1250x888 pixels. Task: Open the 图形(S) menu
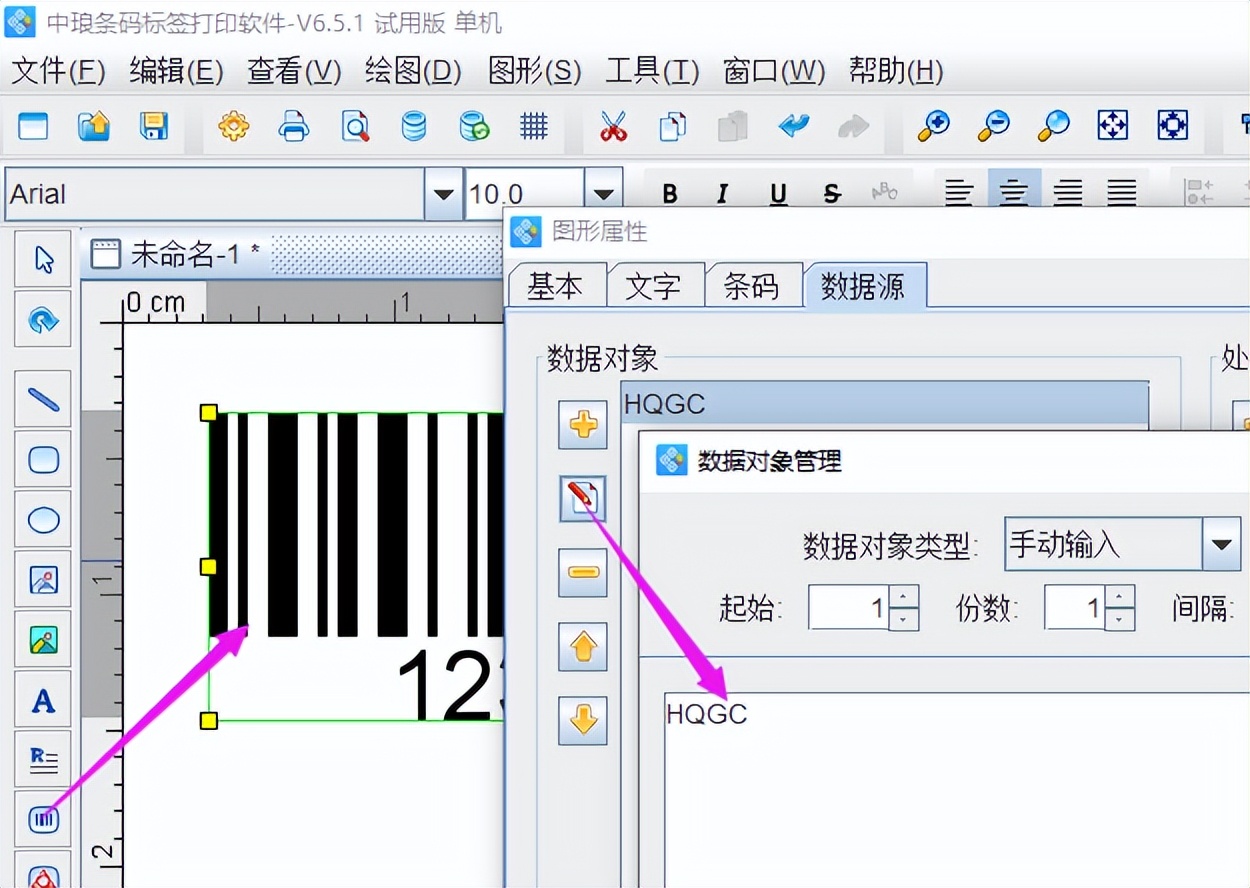point(534,71)
